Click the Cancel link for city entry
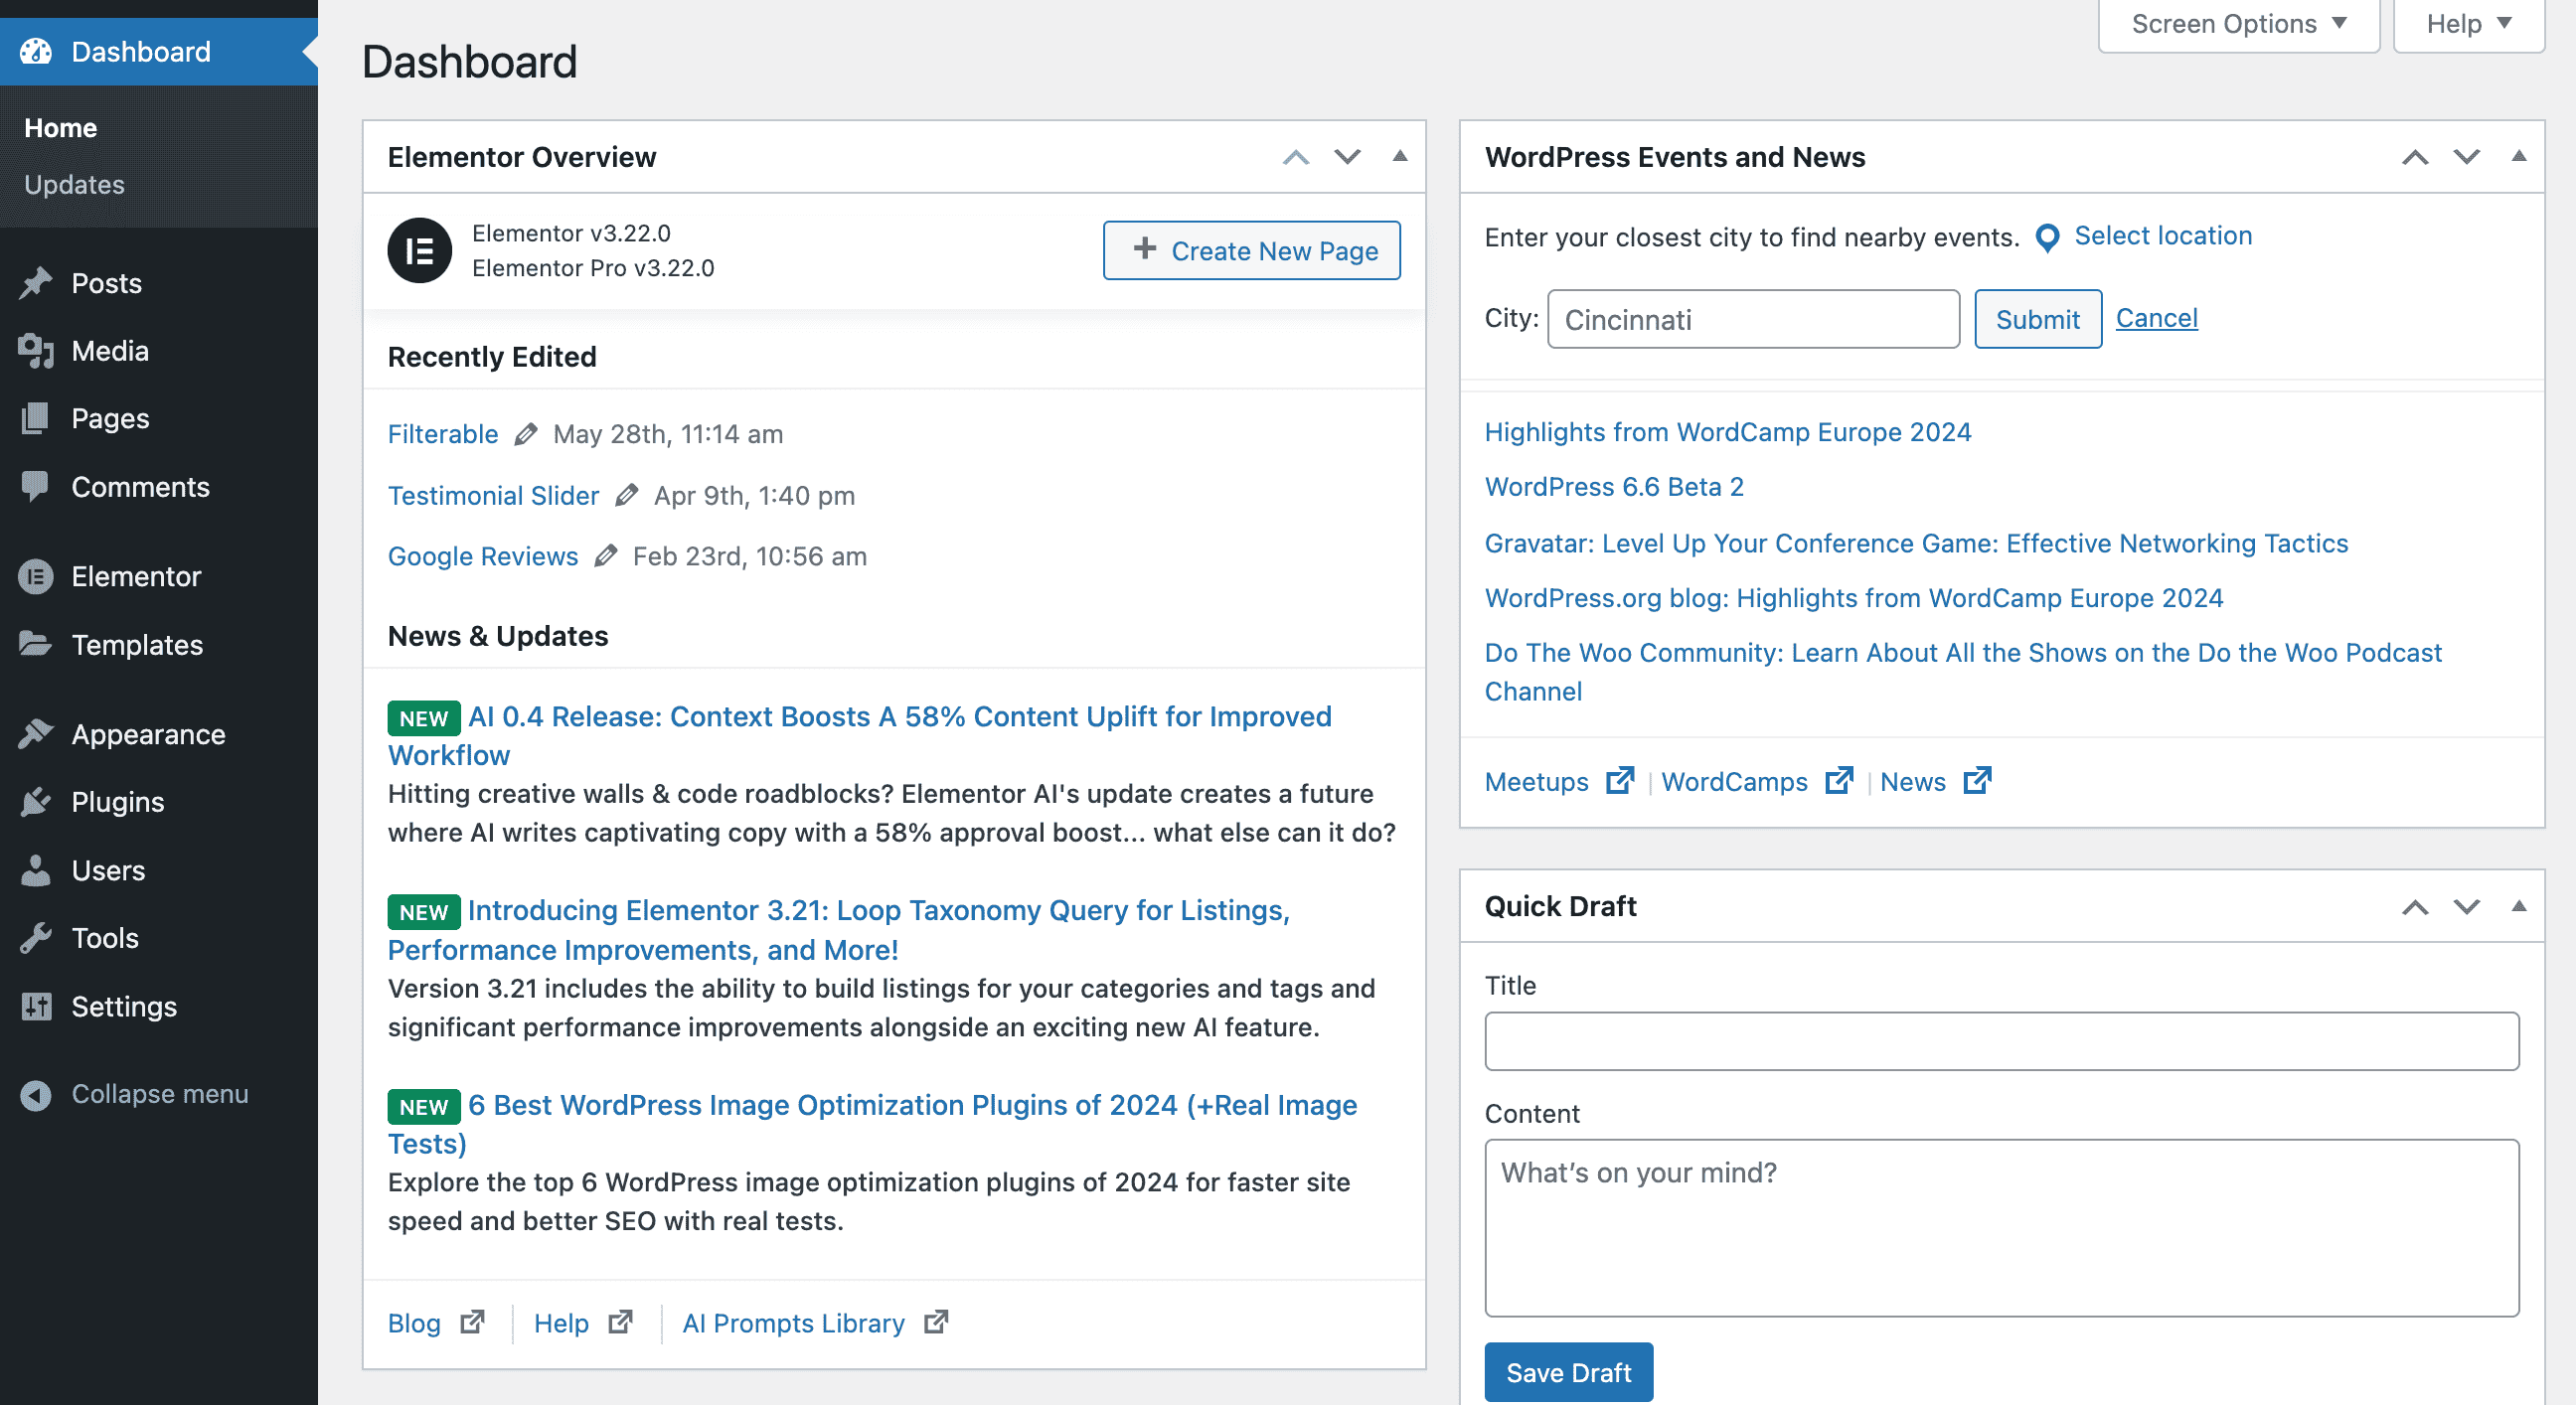2576x1405 pixels. [2156, 318]
